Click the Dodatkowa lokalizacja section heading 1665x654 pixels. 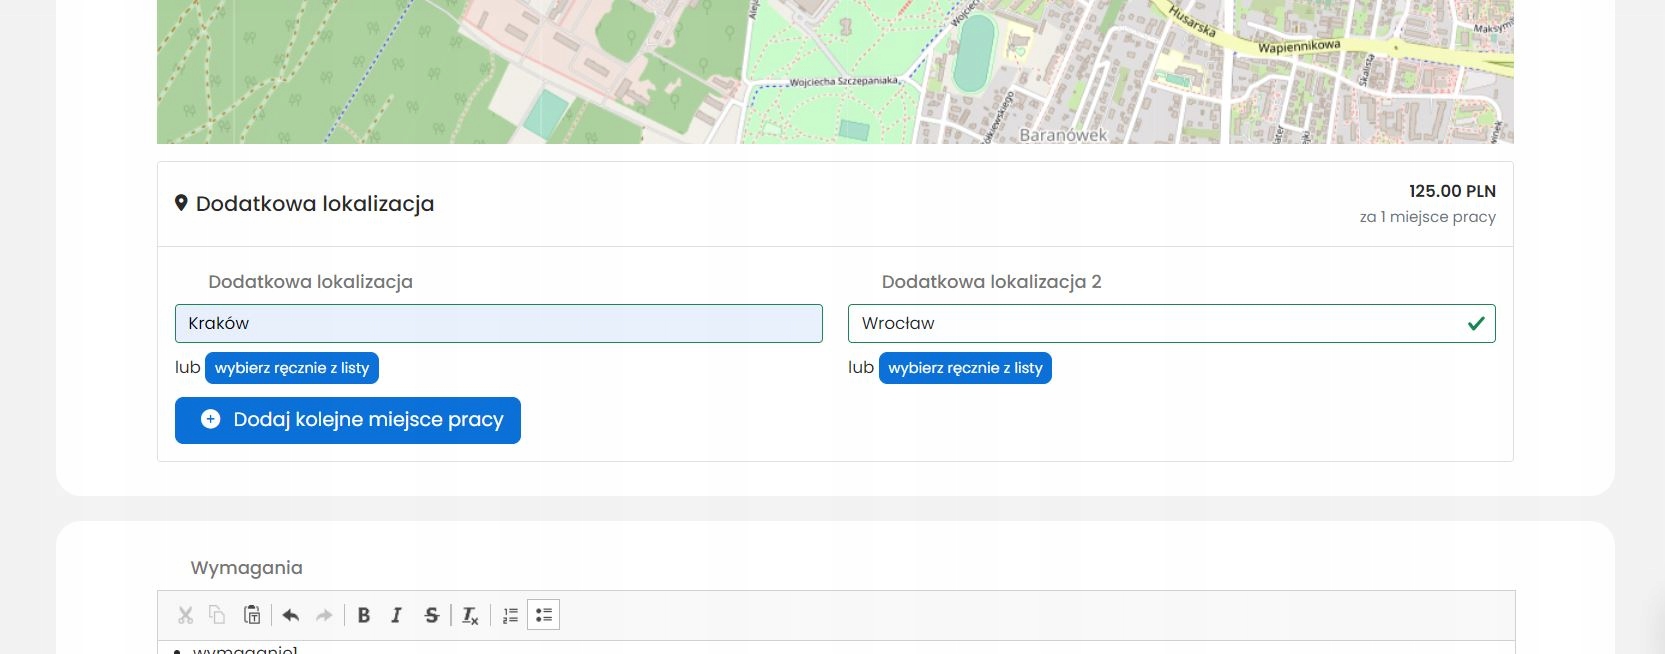pos(315,204)
